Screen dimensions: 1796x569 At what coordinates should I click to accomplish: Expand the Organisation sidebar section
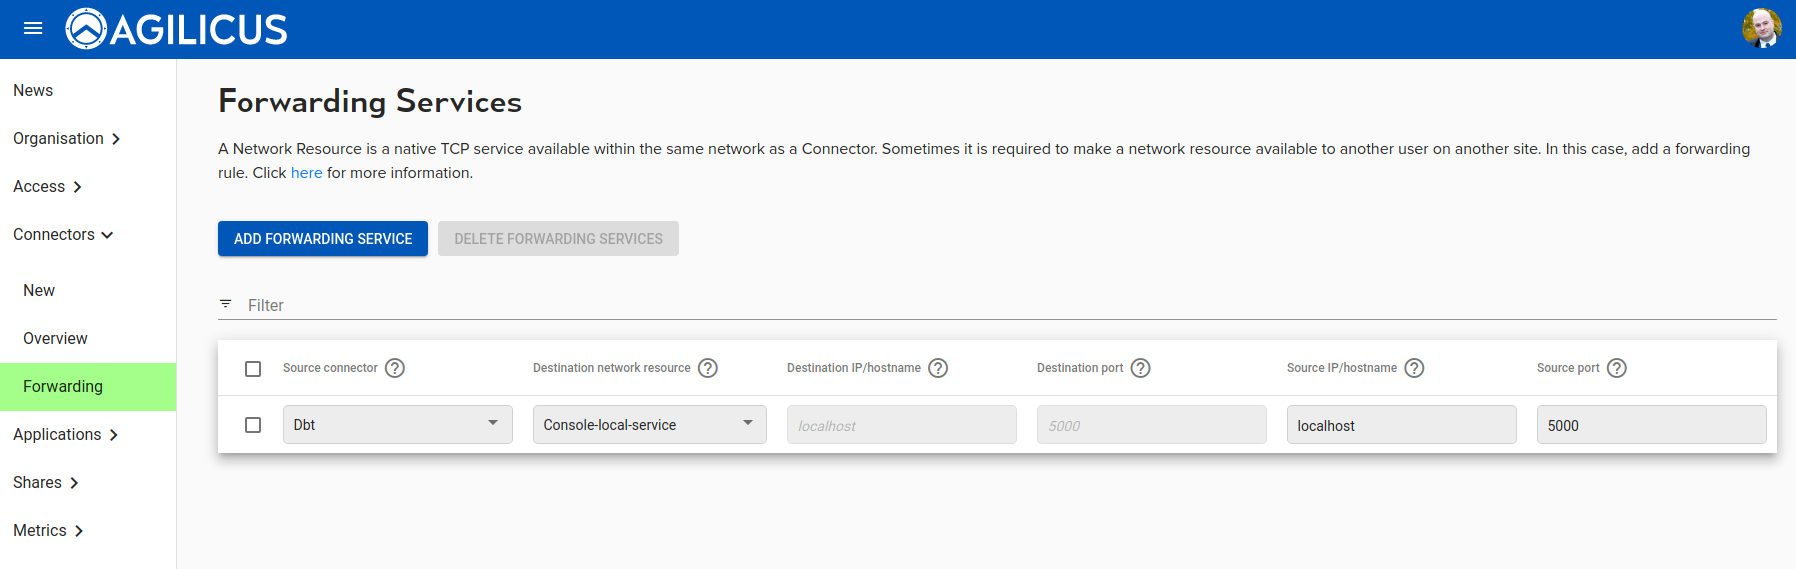[66, 139]
